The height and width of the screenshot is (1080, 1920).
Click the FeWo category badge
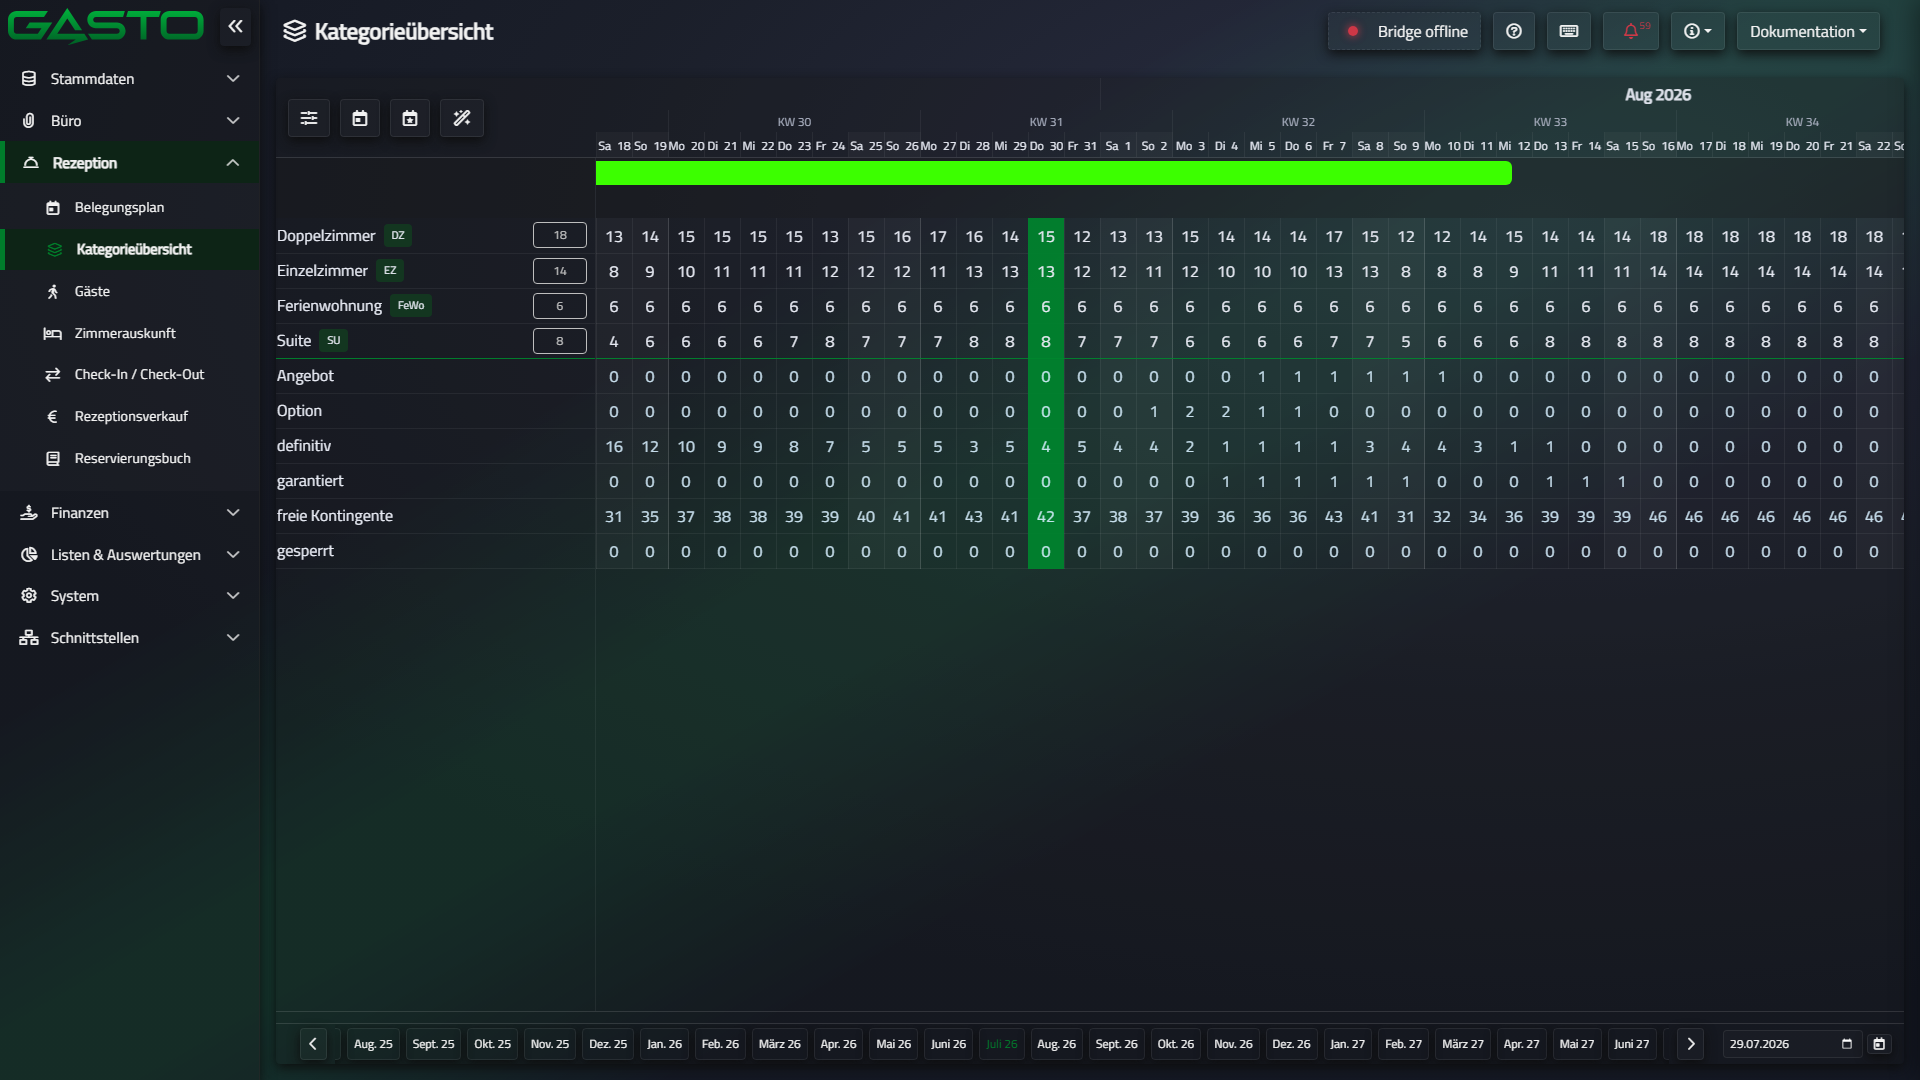(x=411, y=306)
